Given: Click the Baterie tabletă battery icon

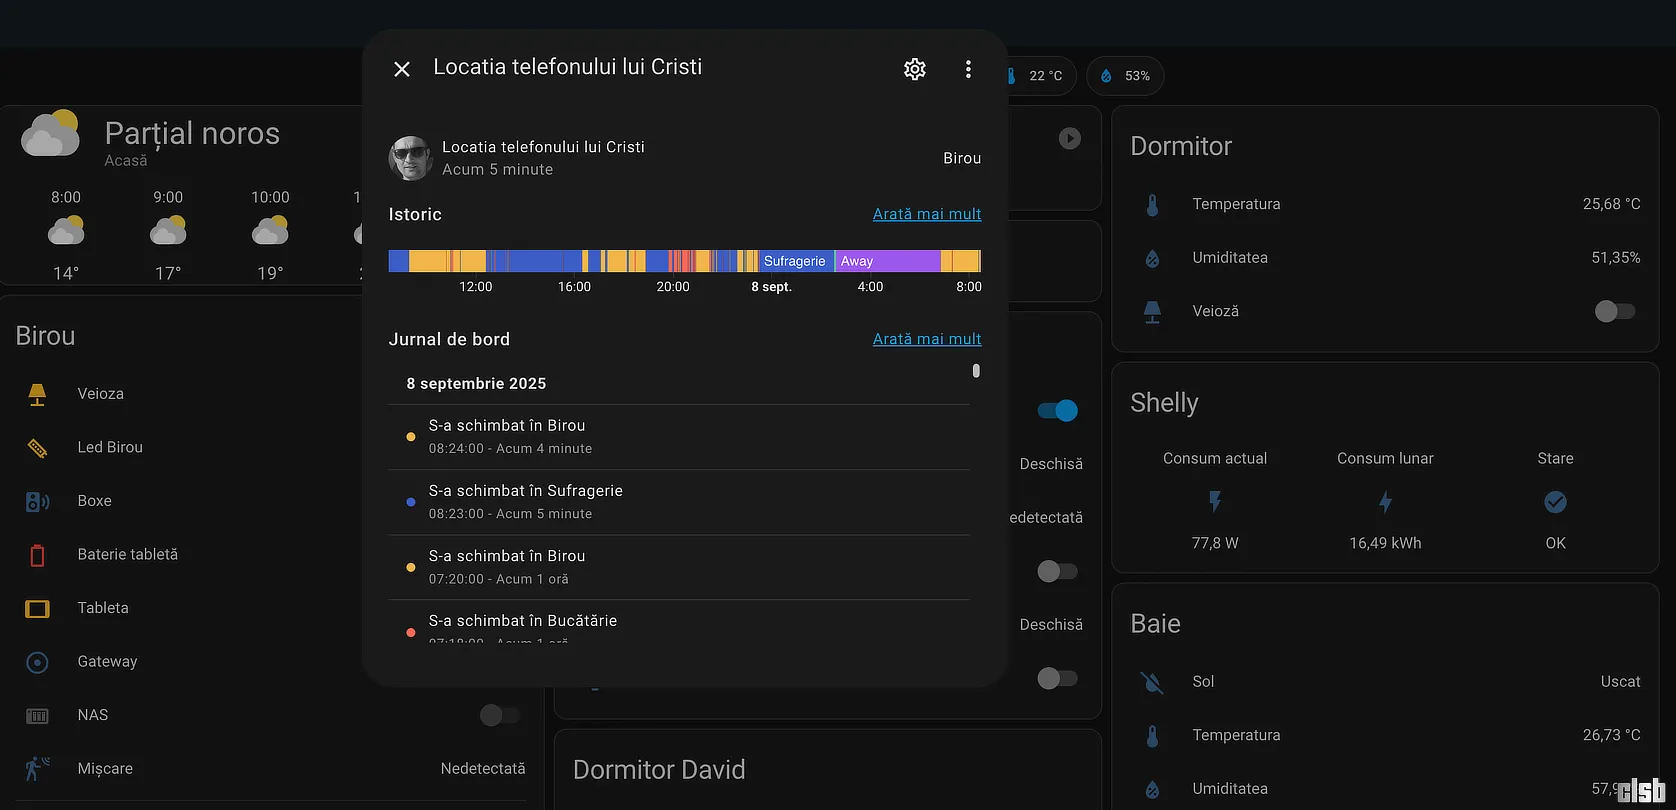Looking at the screenshot, I should (x=37, y=555).
